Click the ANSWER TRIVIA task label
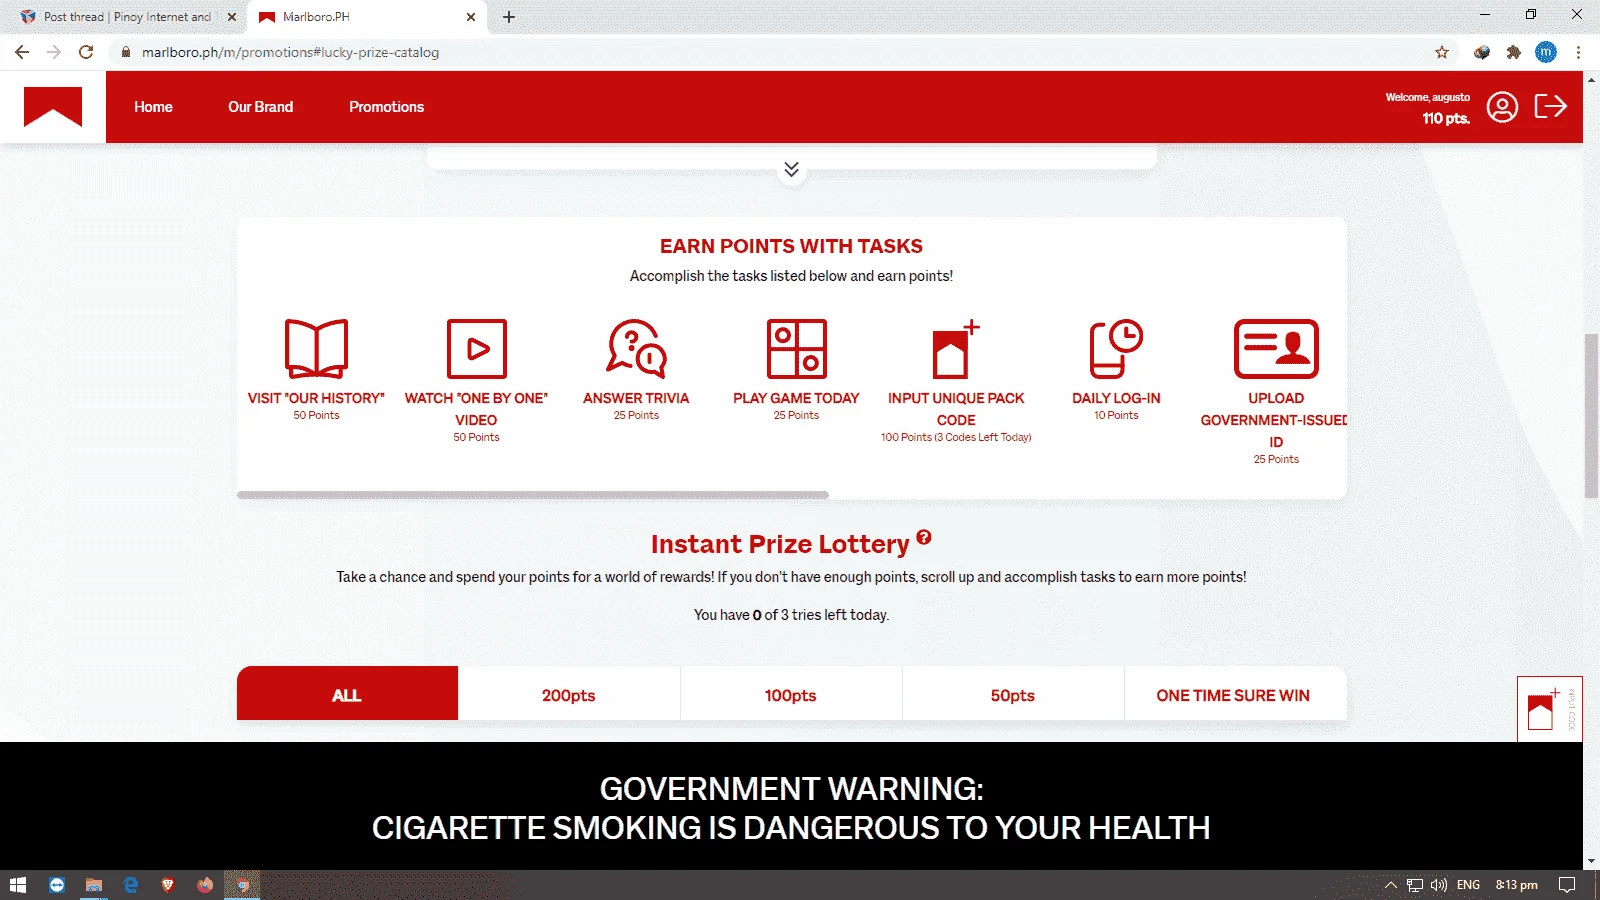Viewport: 1600px width, 900px height. click(x=636, y=398)
